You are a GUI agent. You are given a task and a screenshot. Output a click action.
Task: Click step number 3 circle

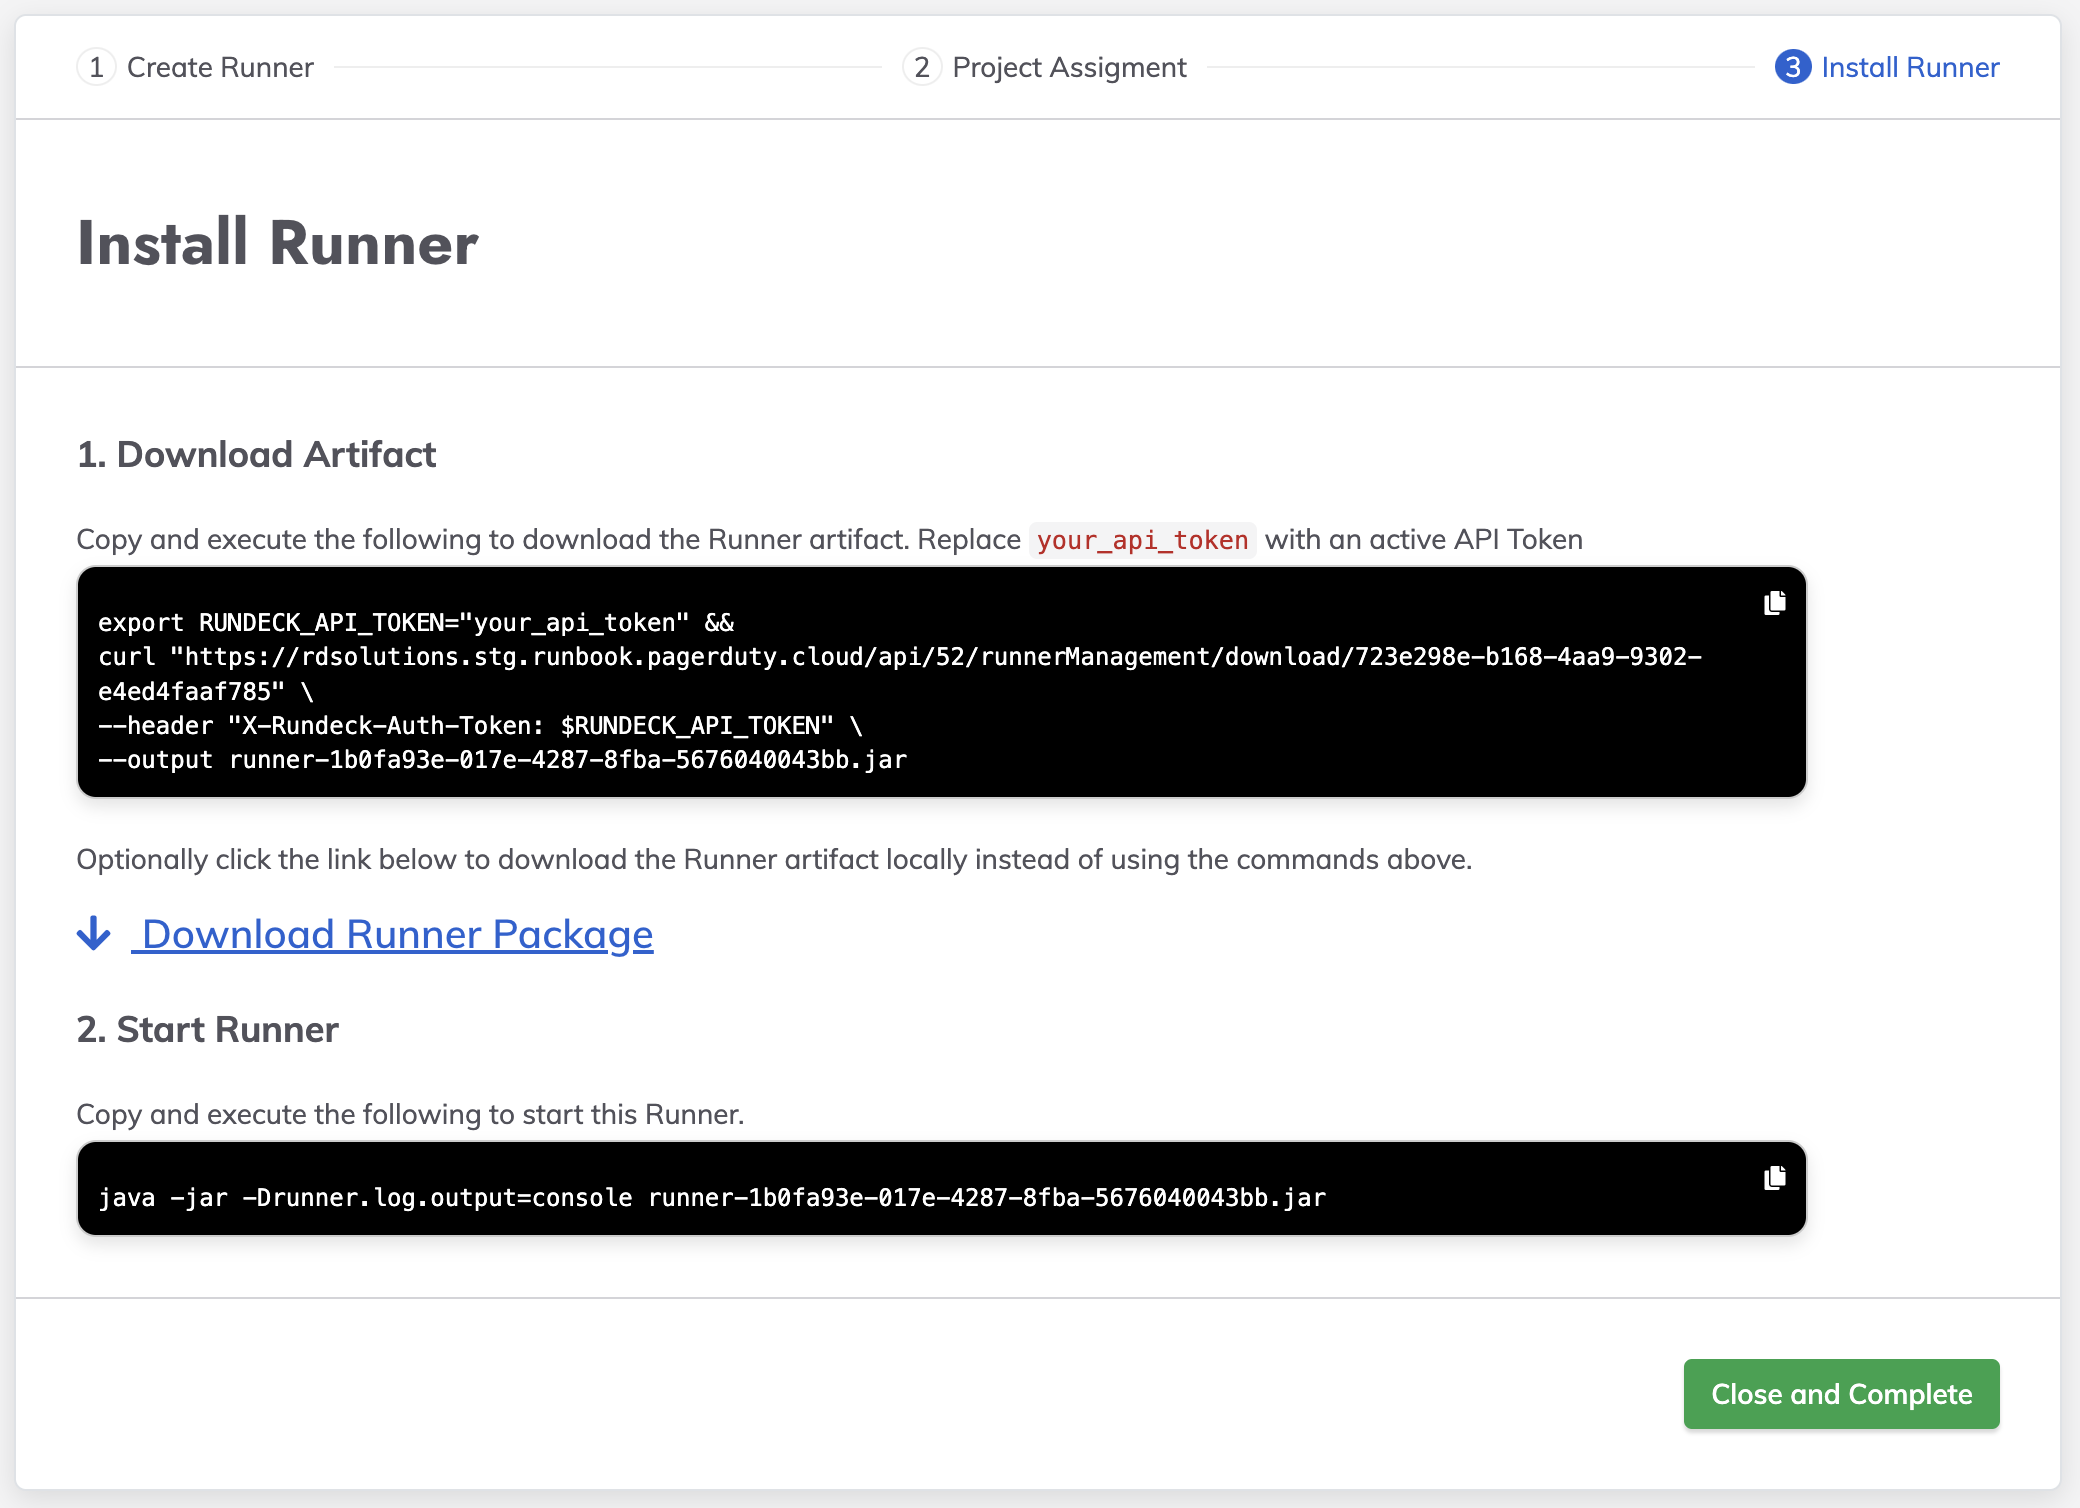click(x=1793, y=67)
